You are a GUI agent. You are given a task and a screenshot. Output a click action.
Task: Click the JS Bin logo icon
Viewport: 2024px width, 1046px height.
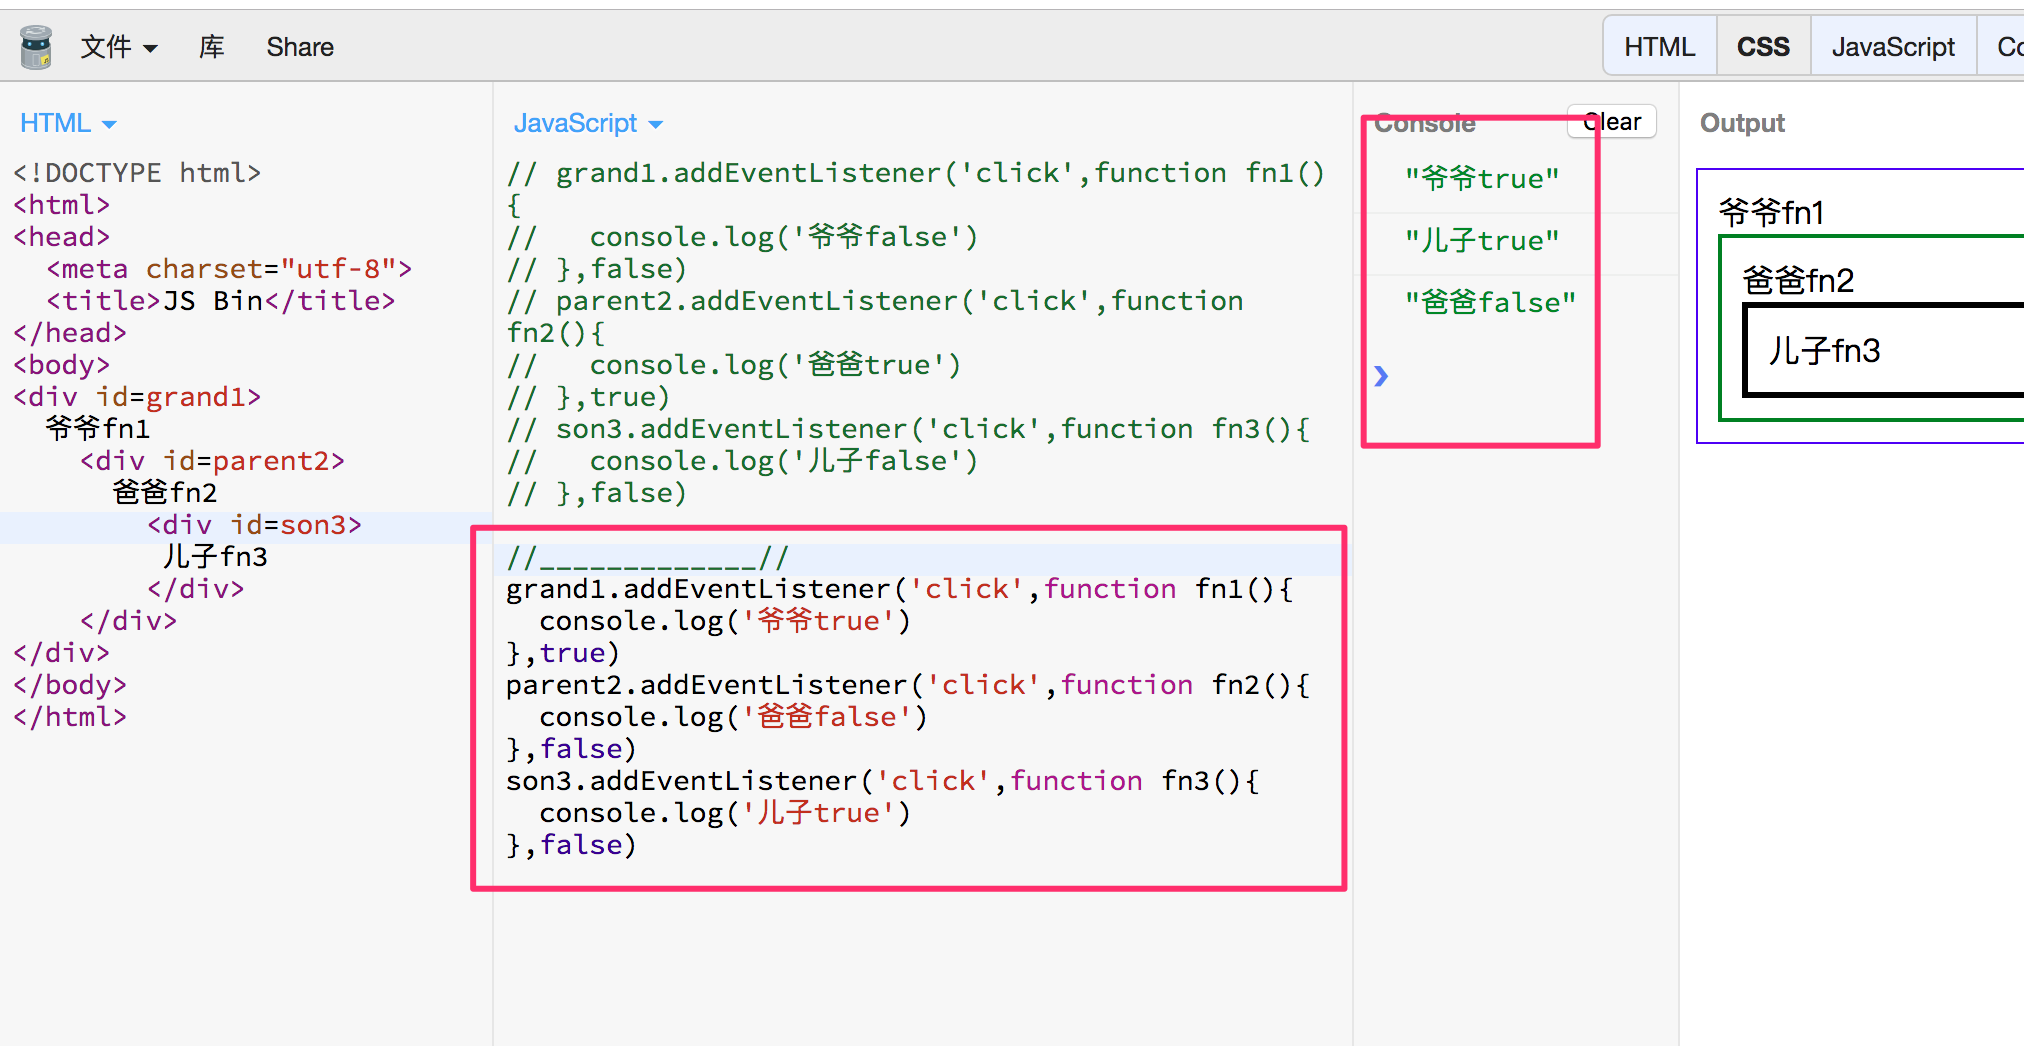tap(36, 47)
